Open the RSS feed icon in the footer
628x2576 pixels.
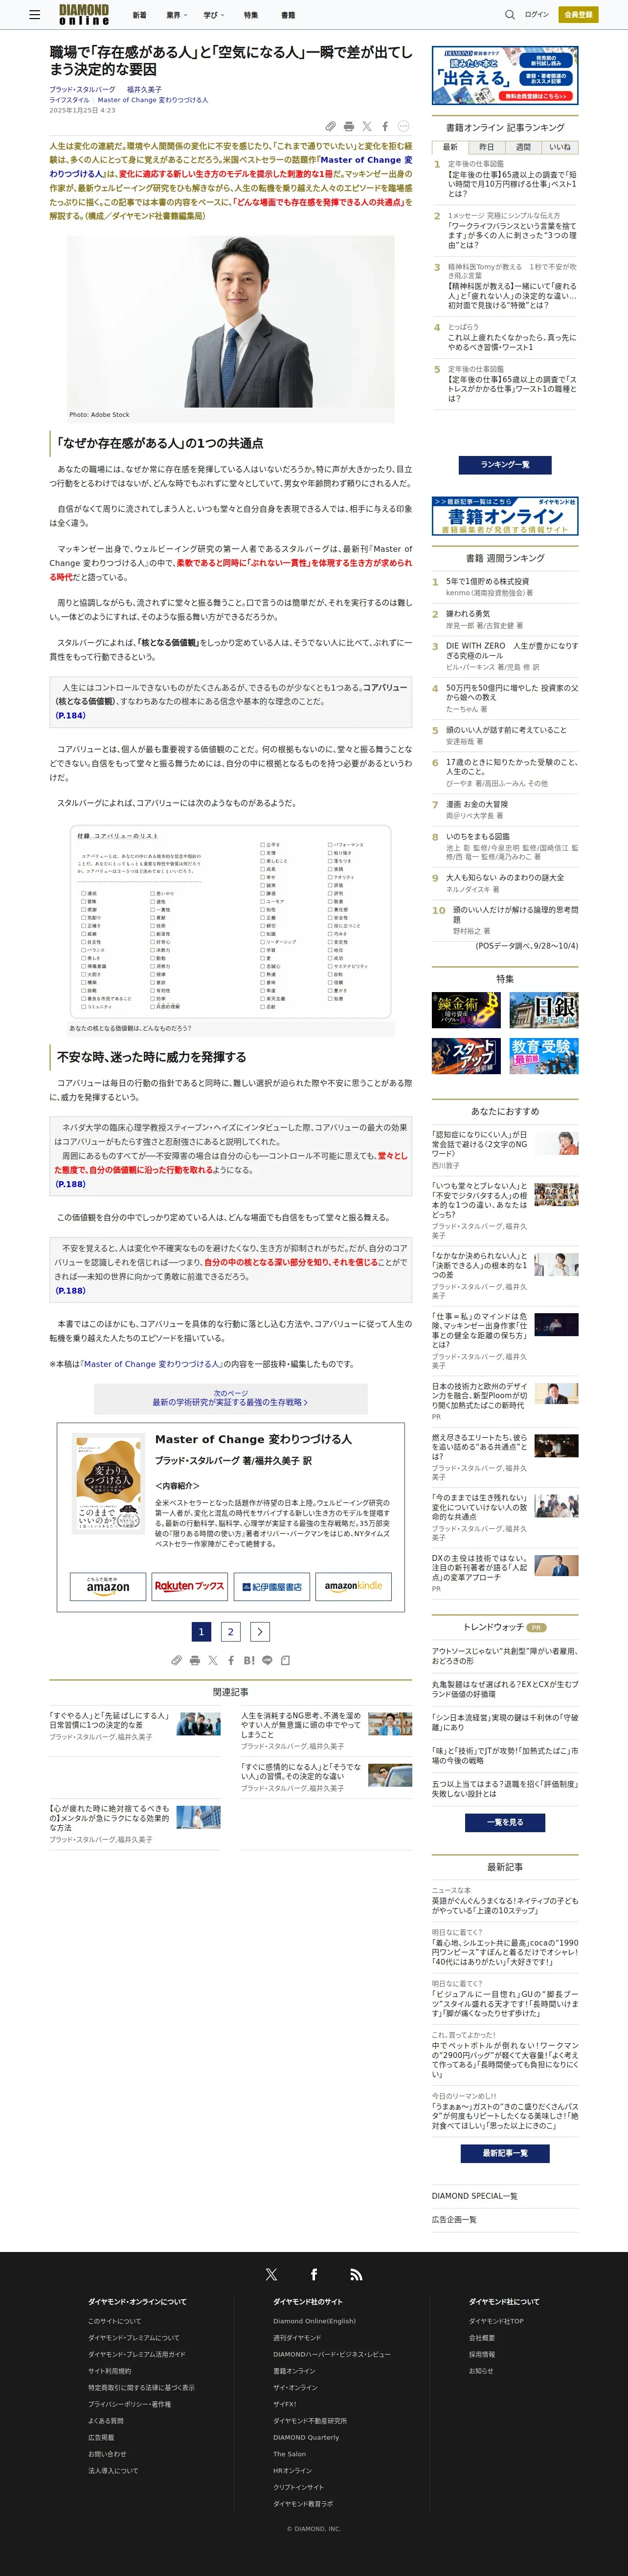pyautogui.click(x=356, y=2274)
